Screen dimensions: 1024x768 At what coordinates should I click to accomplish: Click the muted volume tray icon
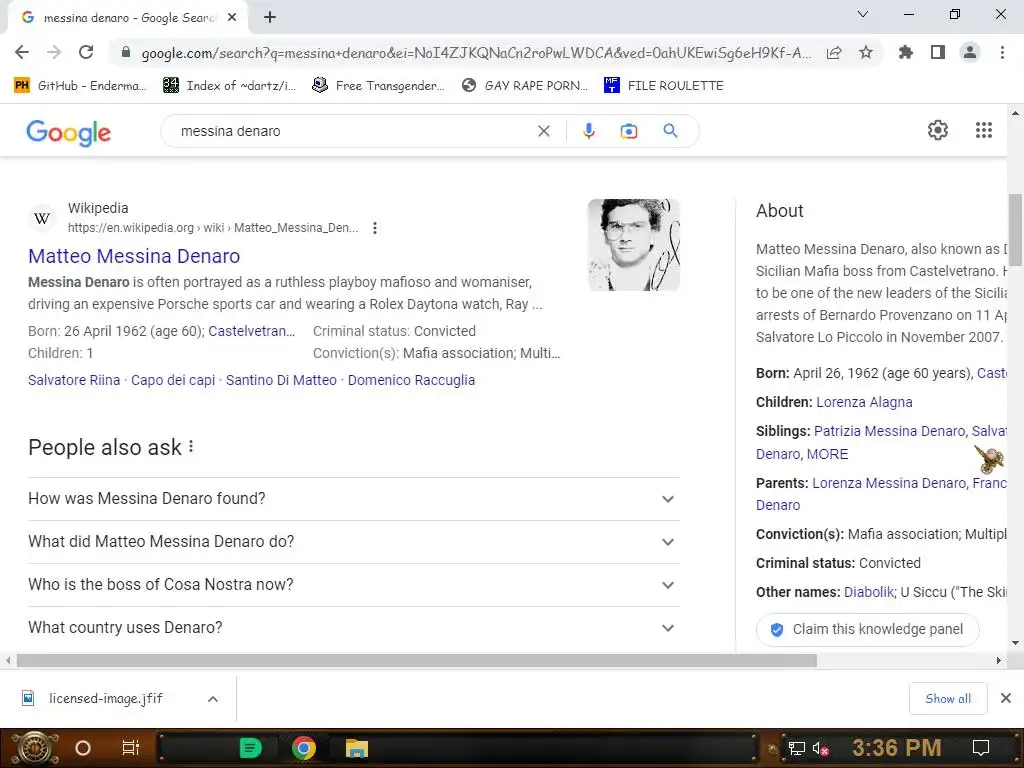(x=821, y=748)
